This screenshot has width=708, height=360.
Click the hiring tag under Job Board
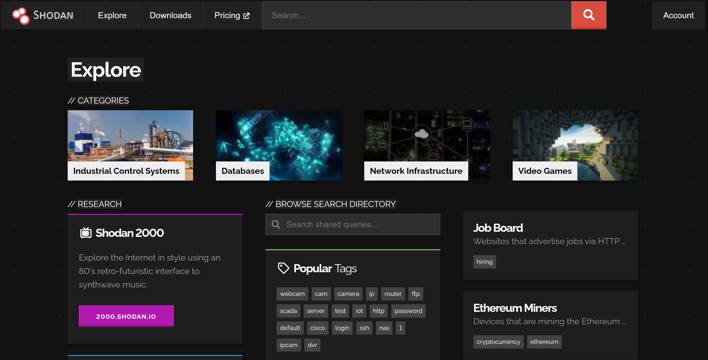coord(484,262)
